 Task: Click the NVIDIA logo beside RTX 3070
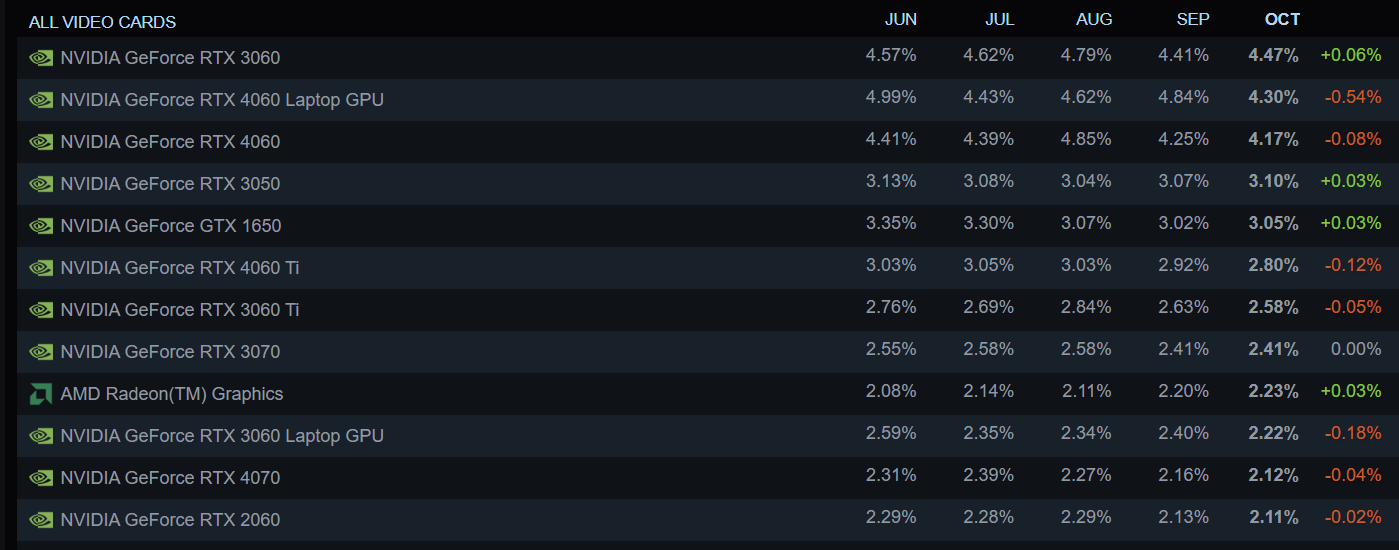(41, 352)
